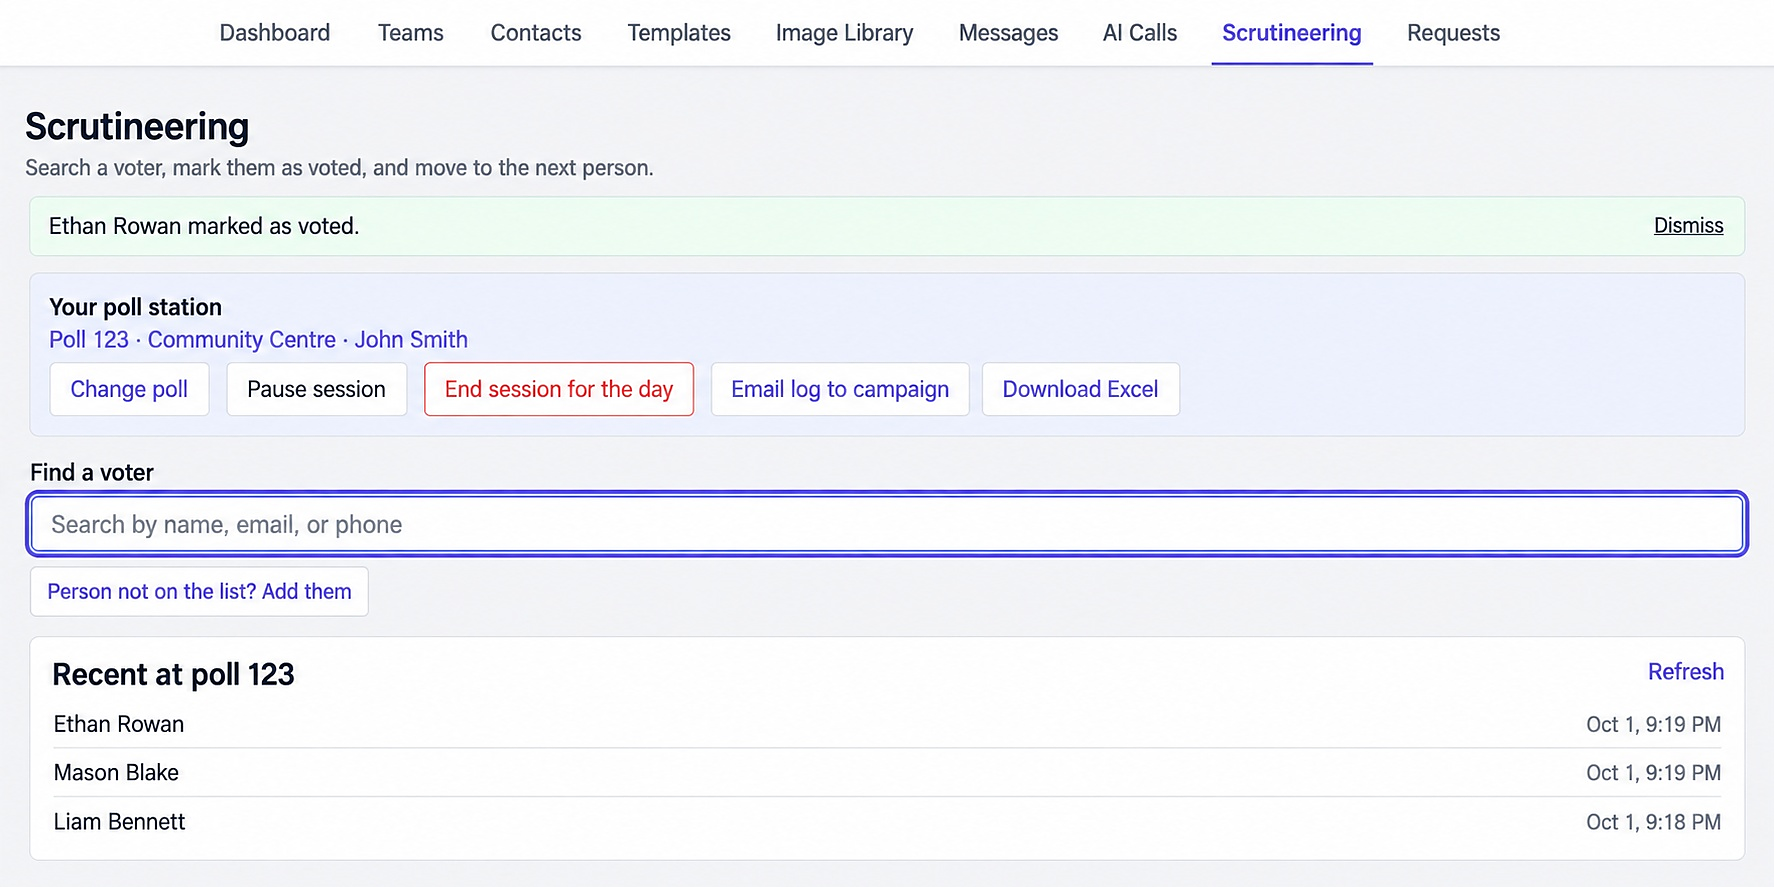Switch to the Contacts tab

tap(536, 33)
